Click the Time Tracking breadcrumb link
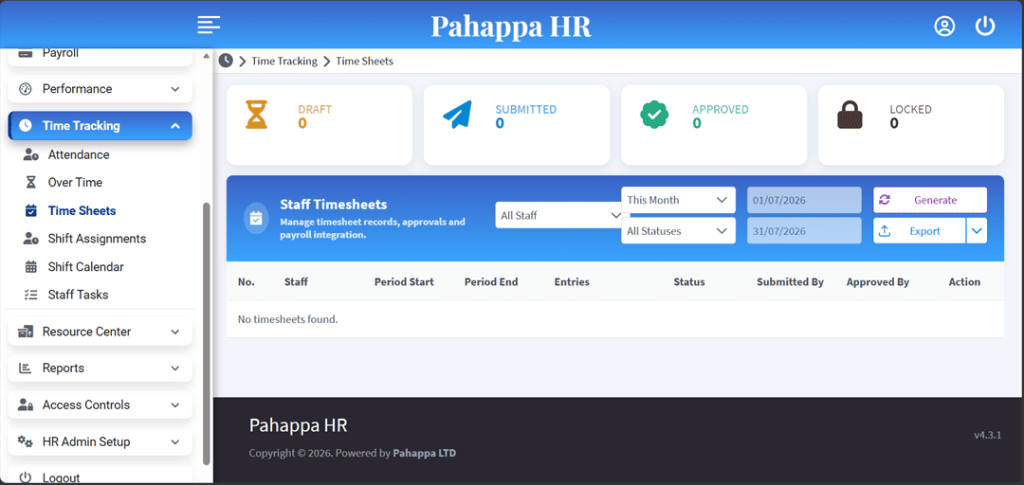 pyautogui.click(x=284, y=61)
